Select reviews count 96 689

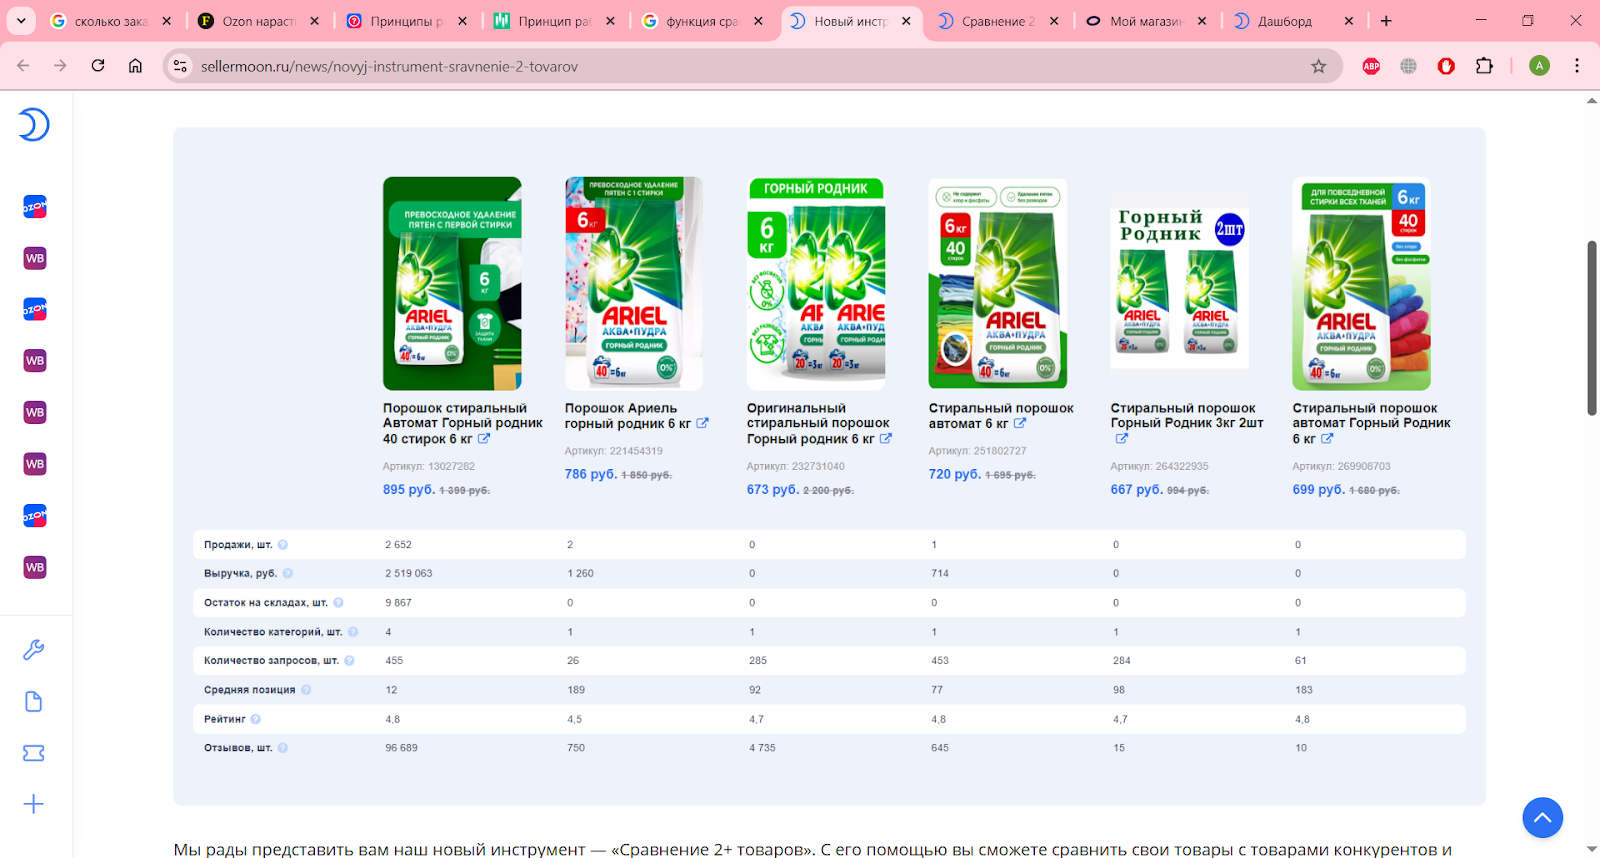[402, 748]
